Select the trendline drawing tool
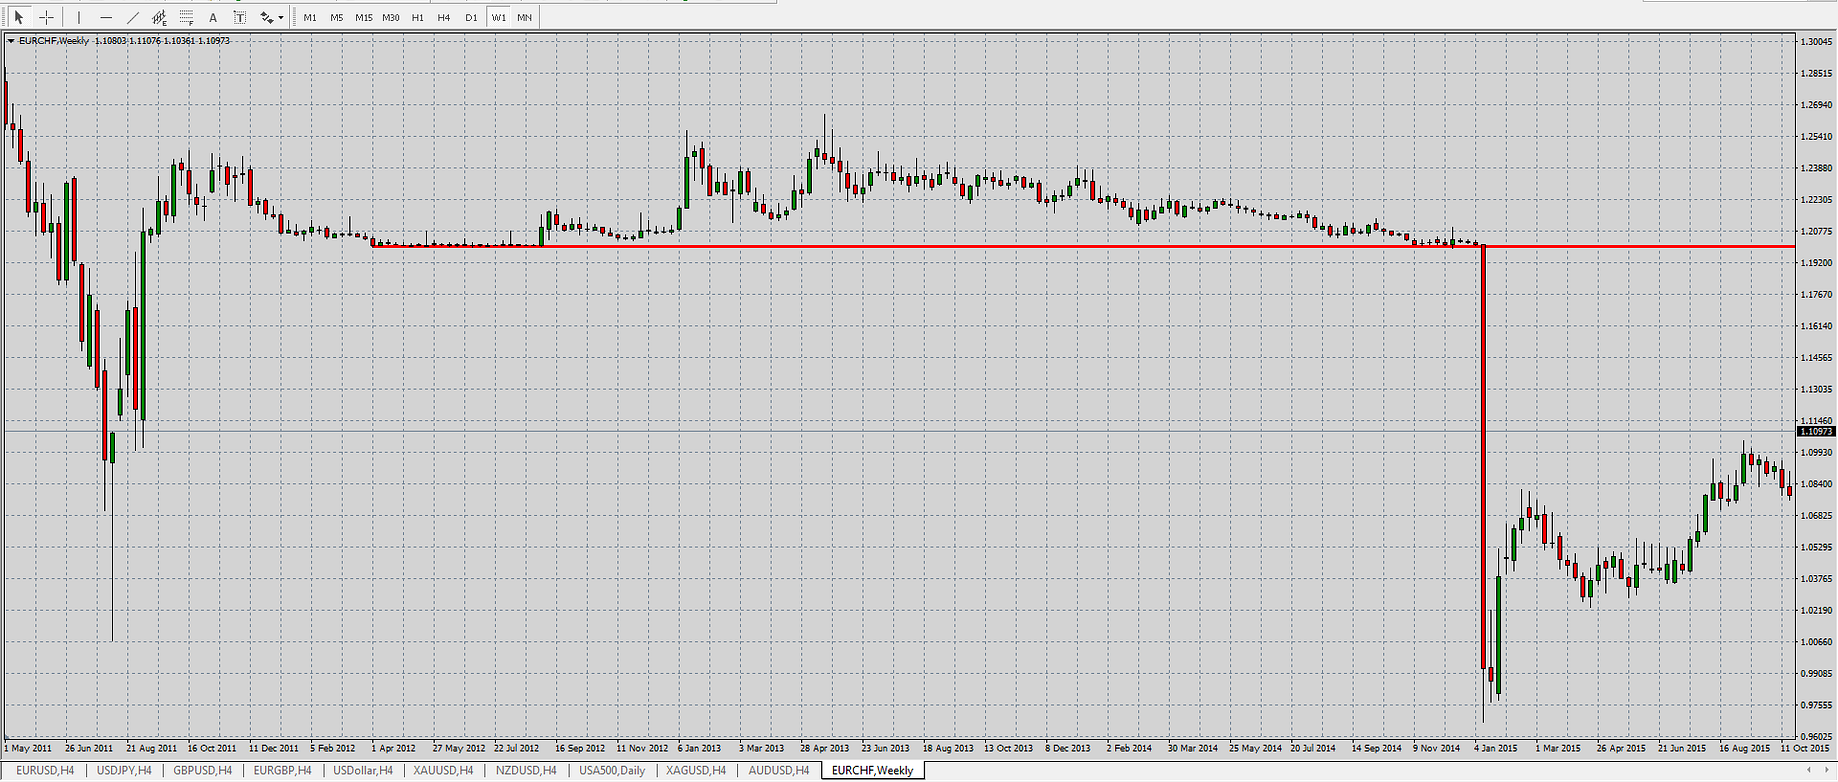 coord(133,17)
